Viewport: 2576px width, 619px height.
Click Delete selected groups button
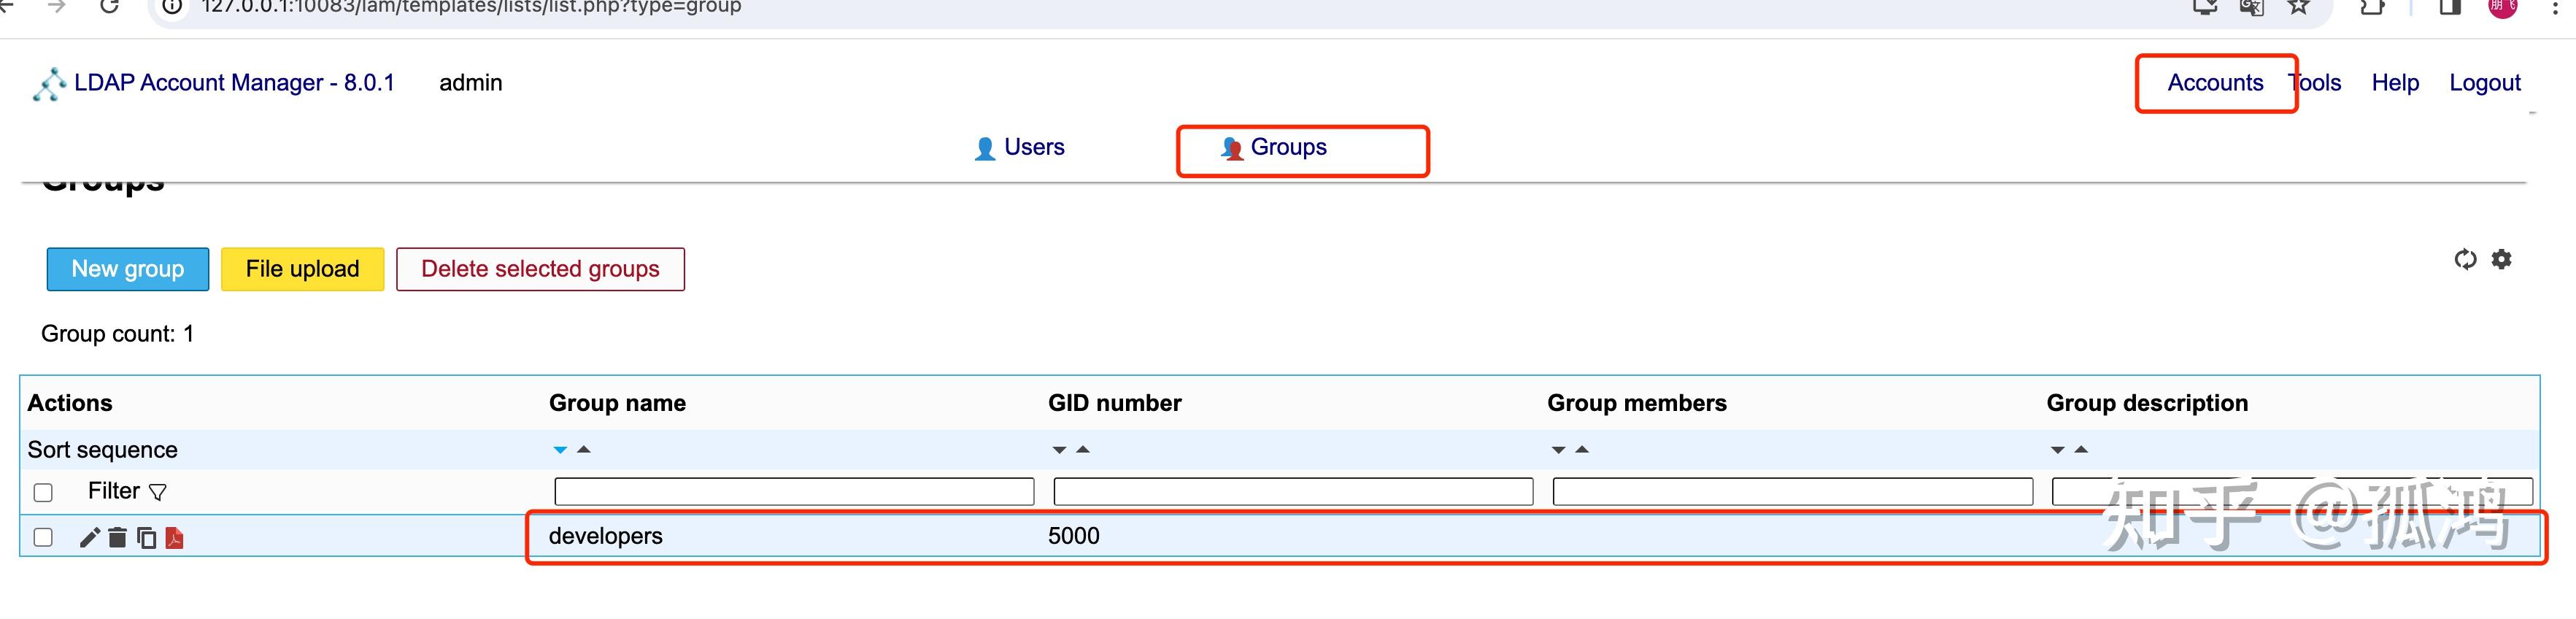[540, 269]
